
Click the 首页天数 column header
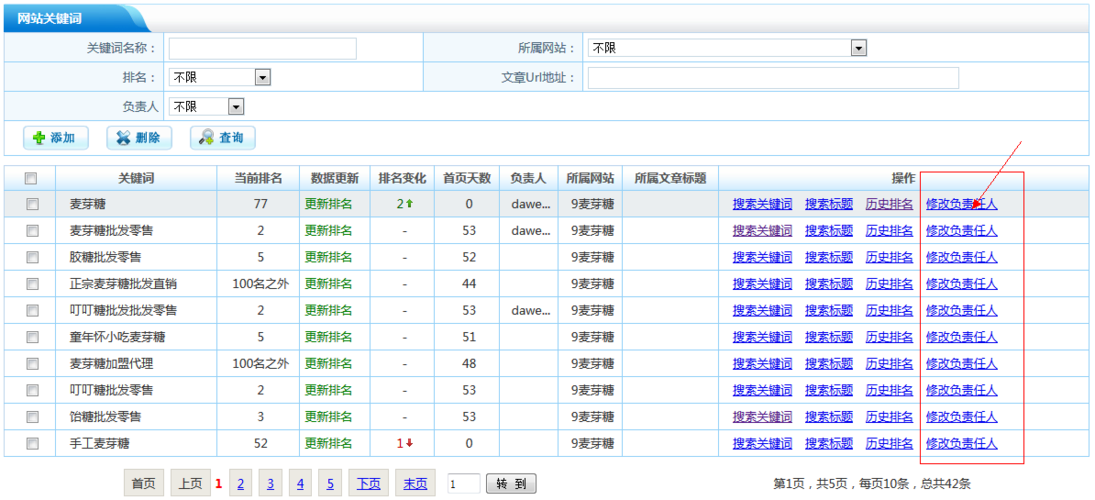468,179
